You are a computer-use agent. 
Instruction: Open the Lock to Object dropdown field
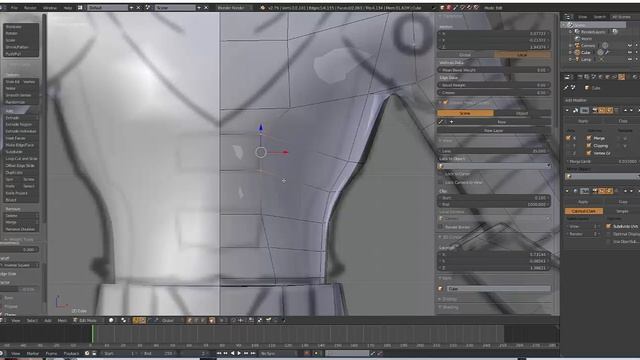494,166
